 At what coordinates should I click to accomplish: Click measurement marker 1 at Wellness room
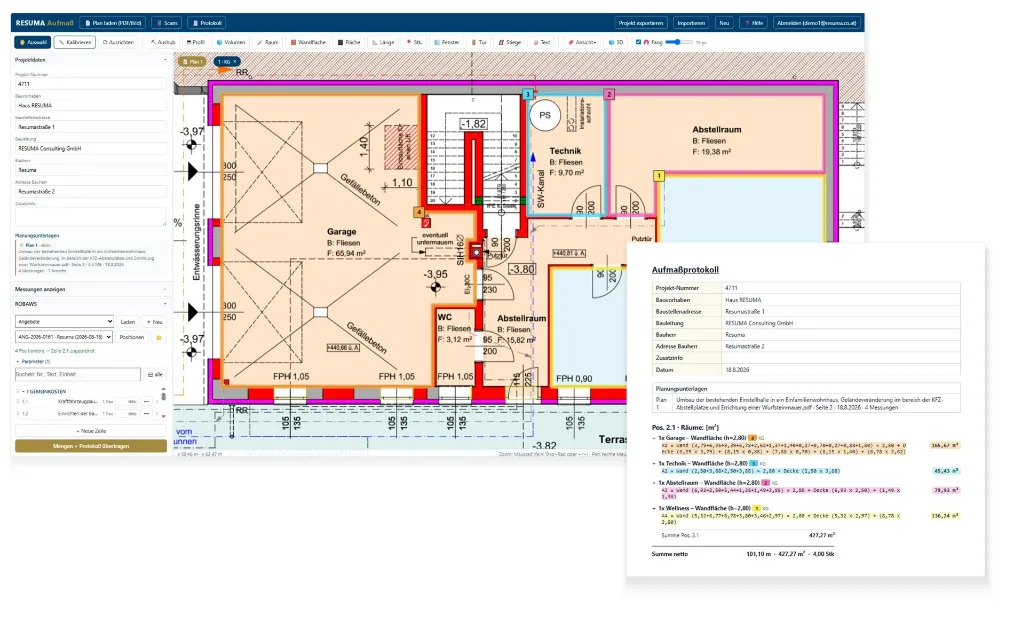pyautogui.click(x=659, y=175)
